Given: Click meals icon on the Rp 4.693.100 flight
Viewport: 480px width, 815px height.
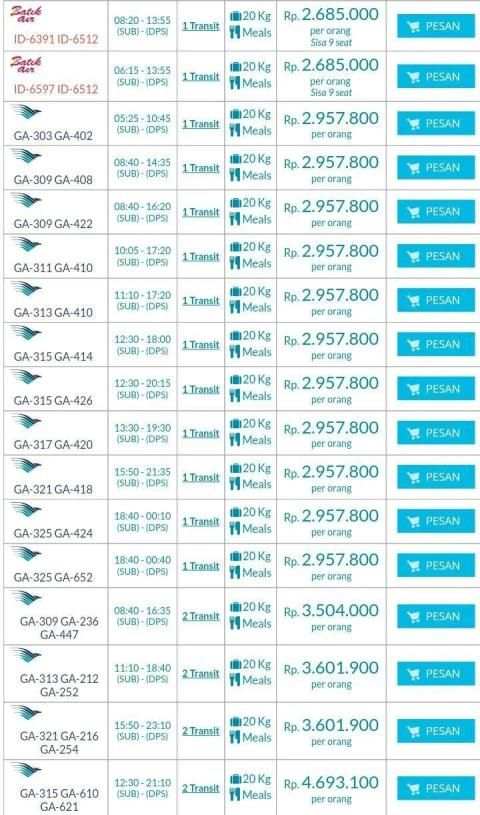Looking at the screenshot, I should [235, 795].
